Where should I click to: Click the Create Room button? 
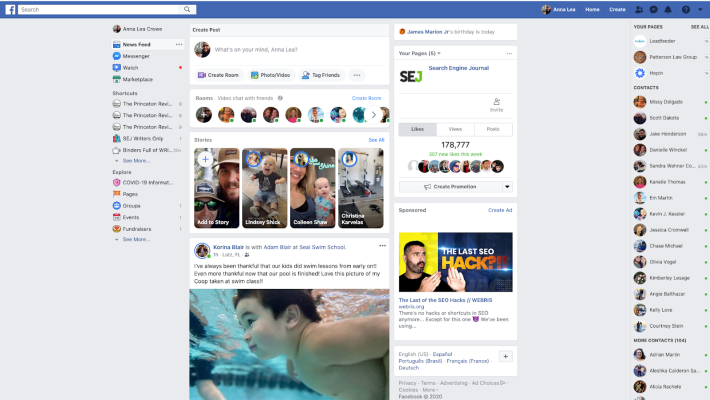pyautogui.click(x=218, y=75)
